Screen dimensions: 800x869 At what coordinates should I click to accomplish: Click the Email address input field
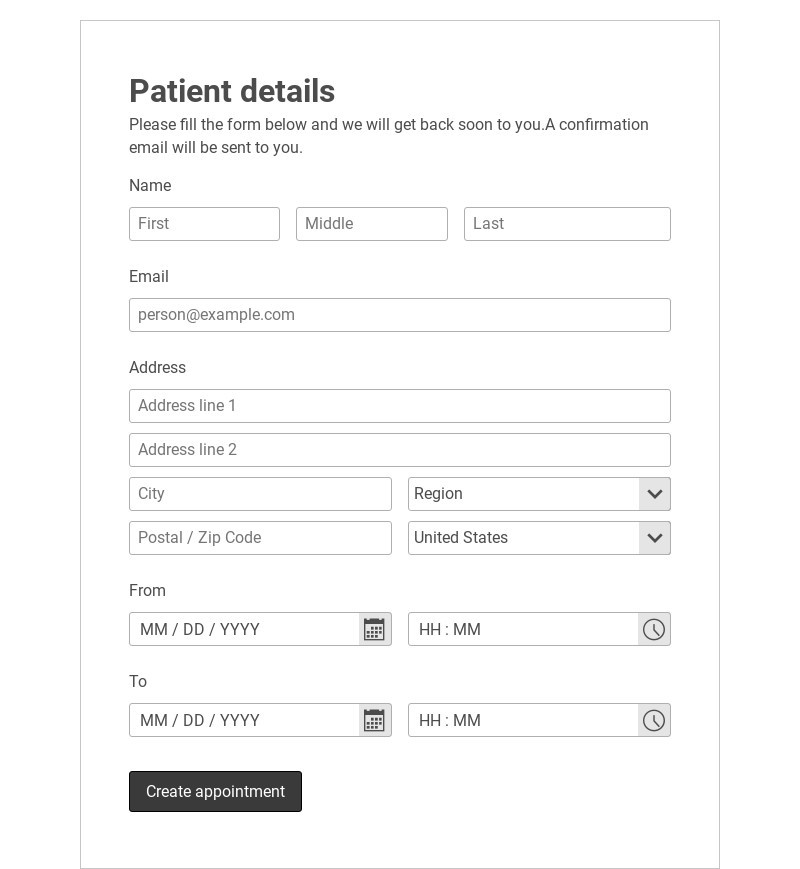coord(399,315)
